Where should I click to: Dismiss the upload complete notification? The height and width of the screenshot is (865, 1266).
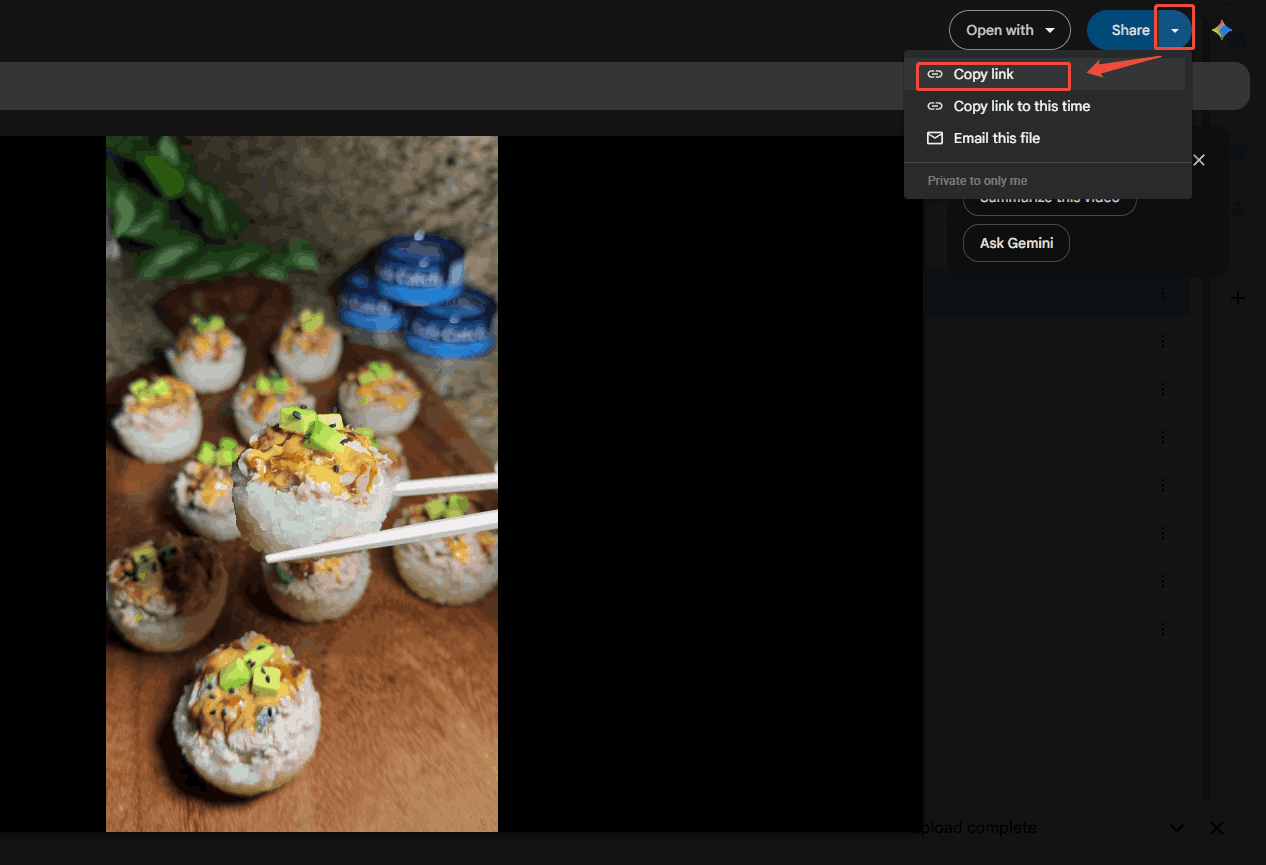pyautogui.click(x=1217, y=828)
